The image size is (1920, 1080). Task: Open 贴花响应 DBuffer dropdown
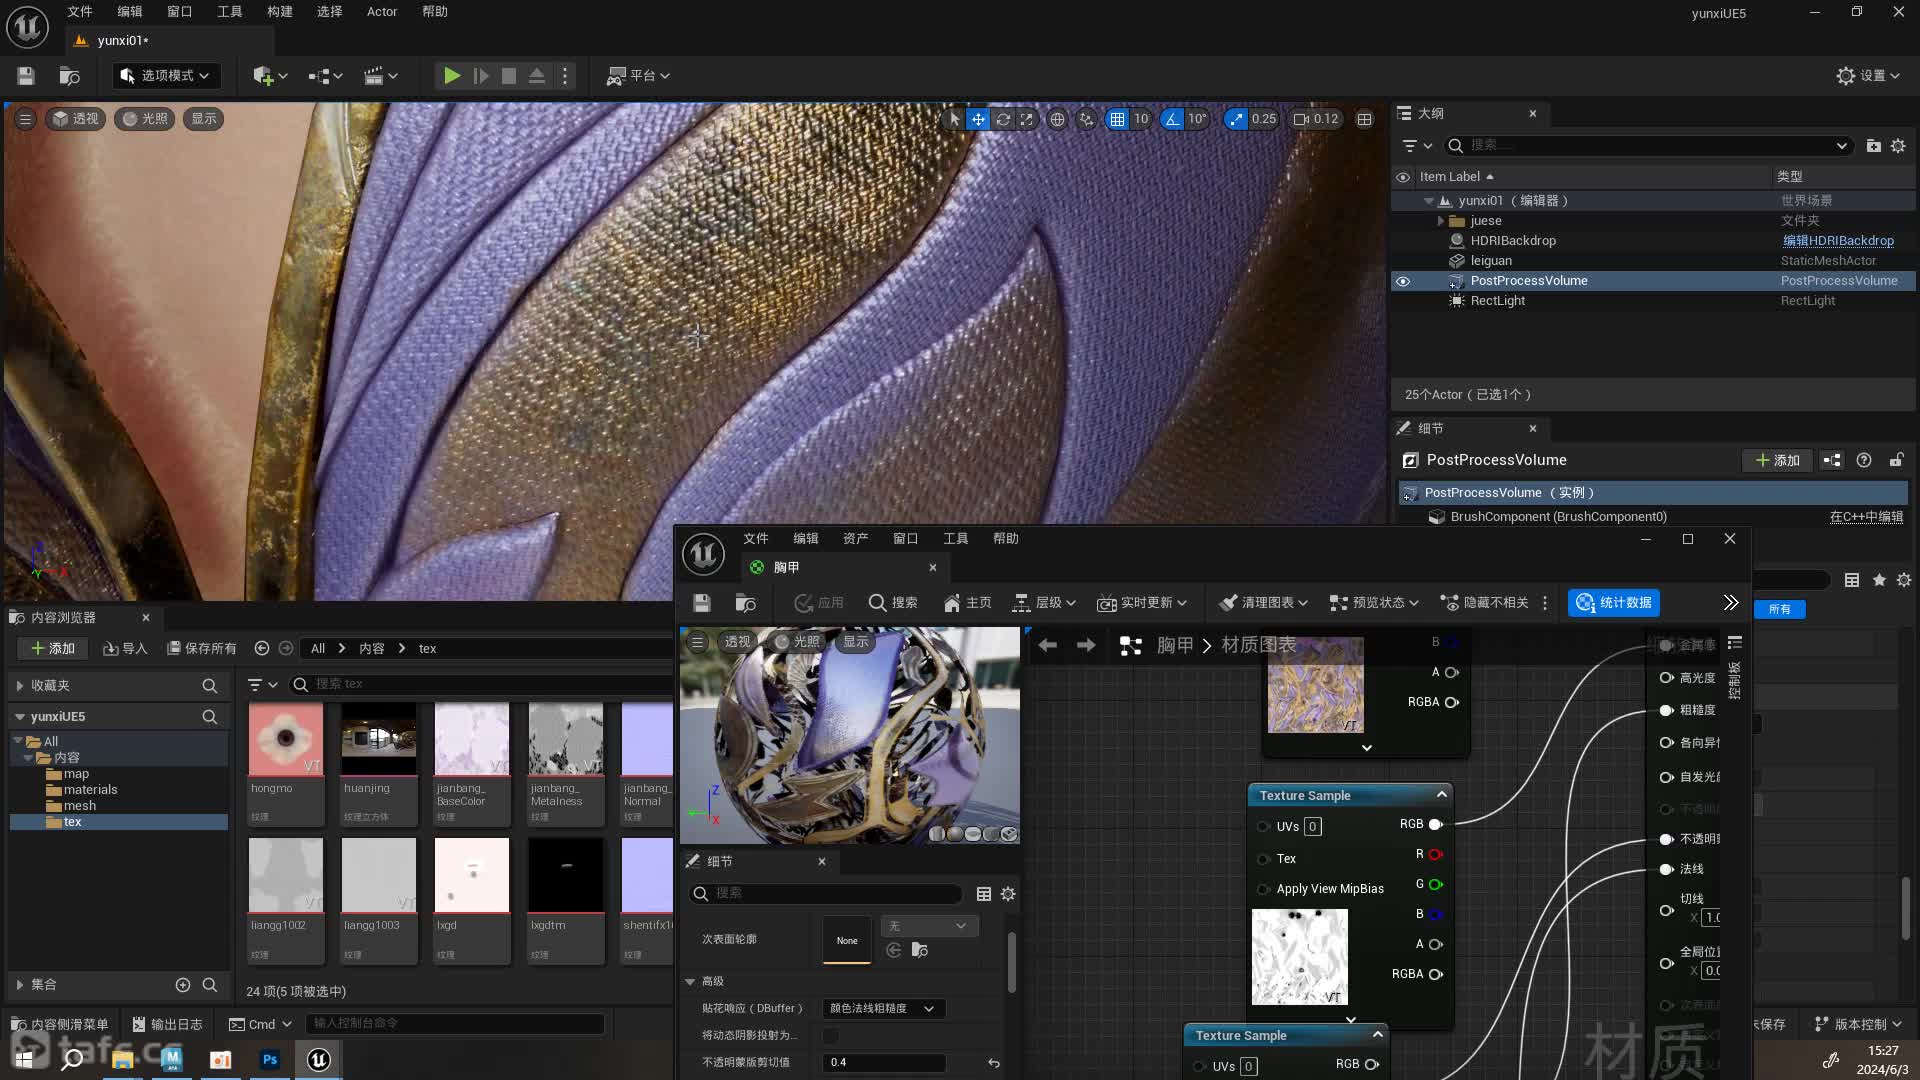coord(883,1009)
